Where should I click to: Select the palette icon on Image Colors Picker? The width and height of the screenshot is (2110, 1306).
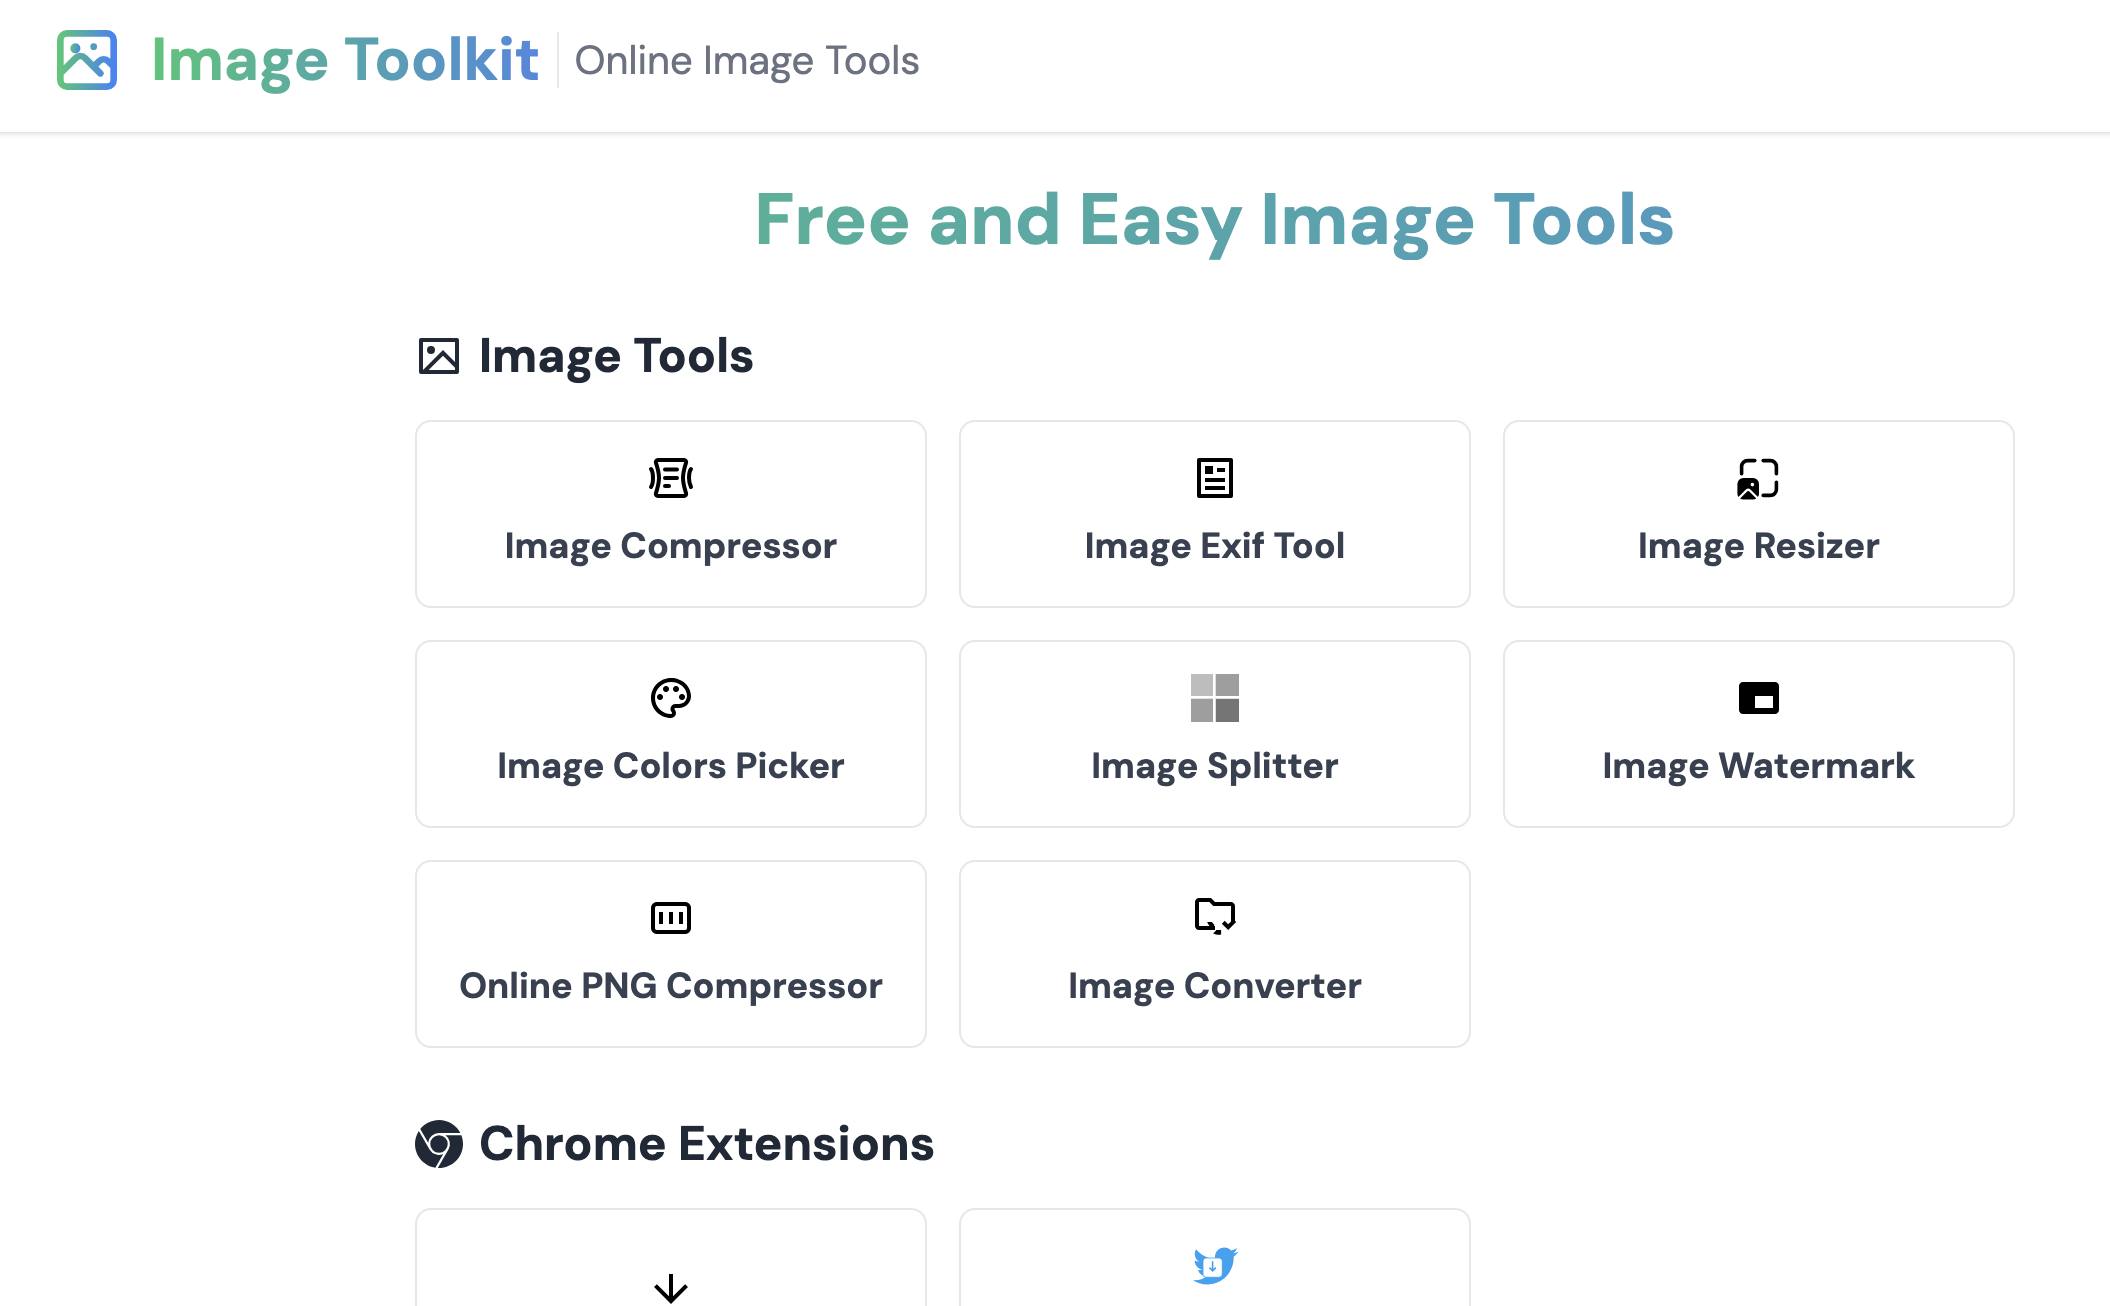670,697
